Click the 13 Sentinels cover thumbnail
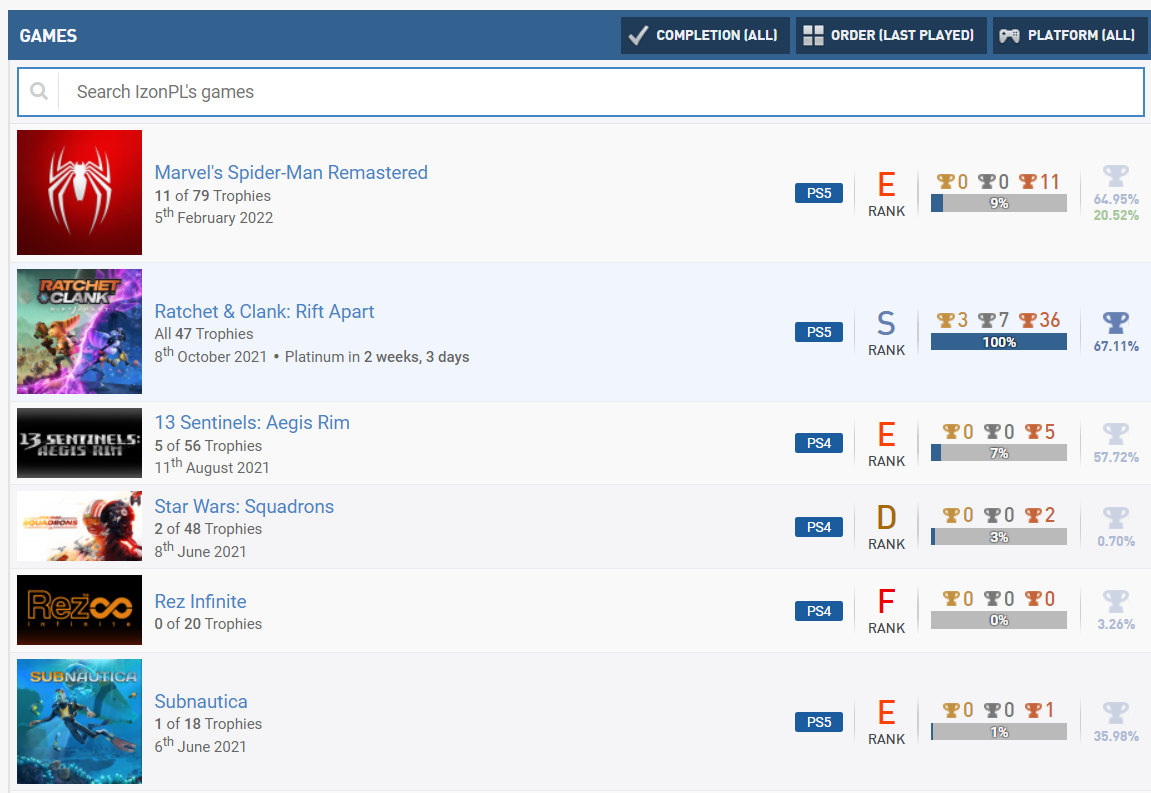Screen dimensions: 1151x793 pyautogui.click(x=79, y=443)
